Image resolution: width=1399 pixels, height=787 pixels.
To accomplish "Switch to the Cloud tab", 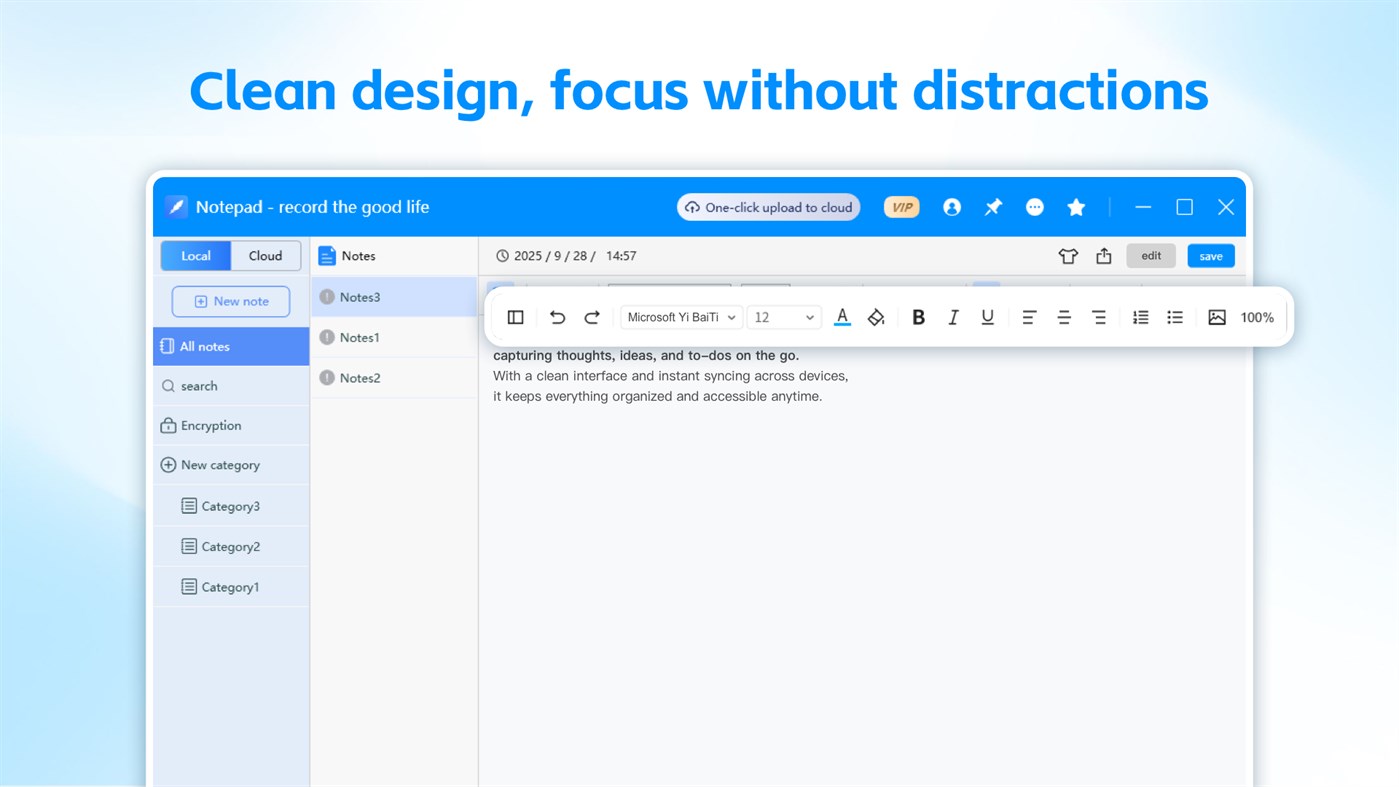I will (266, 256).
